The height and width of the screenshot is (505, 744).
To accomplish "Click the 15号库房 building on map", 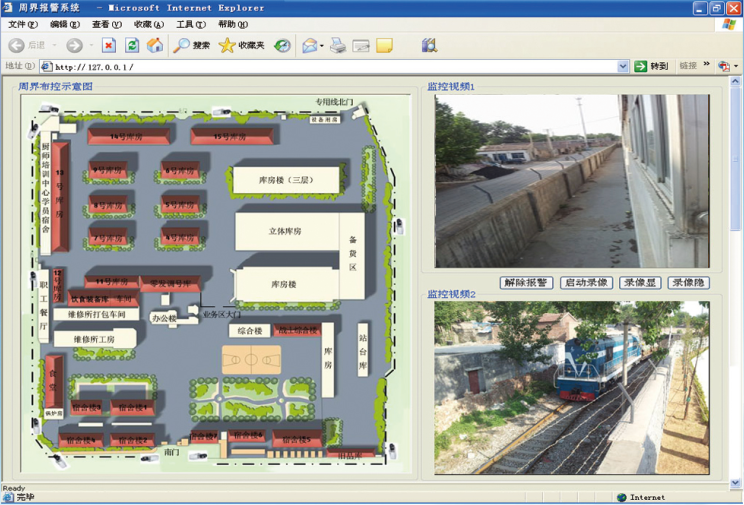I will click(232, 136).
